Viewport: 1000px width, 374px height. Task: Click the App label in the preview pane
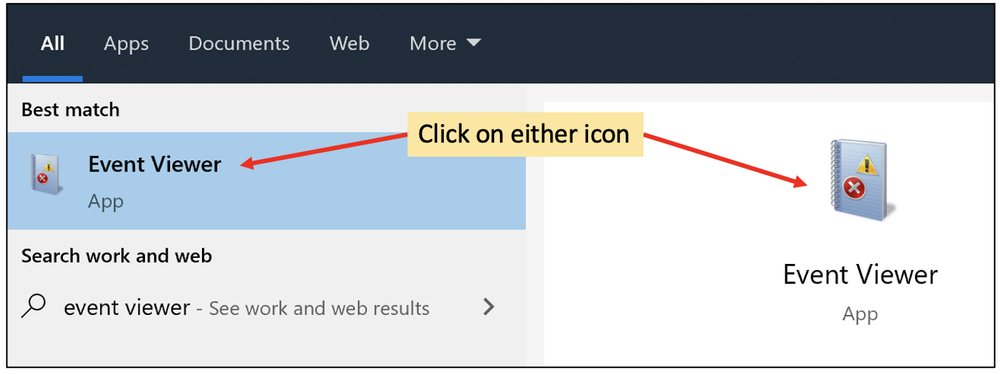click(x=860, y=314)
